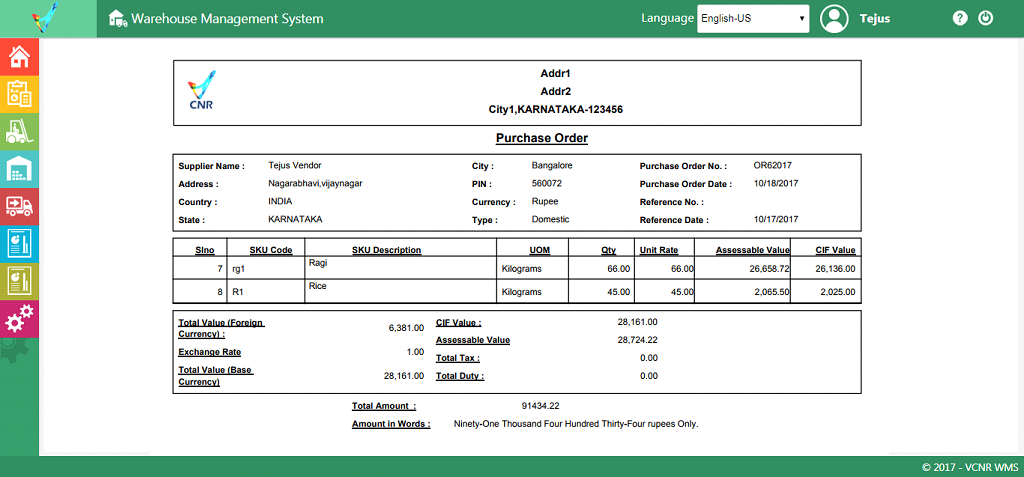Click the Tejus username in header

coord(874,19)
